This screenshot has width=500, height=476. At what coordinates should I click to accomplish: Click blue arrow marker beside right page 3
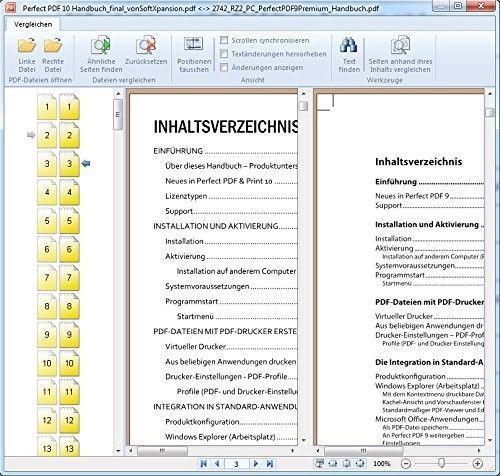coord(86,163)
